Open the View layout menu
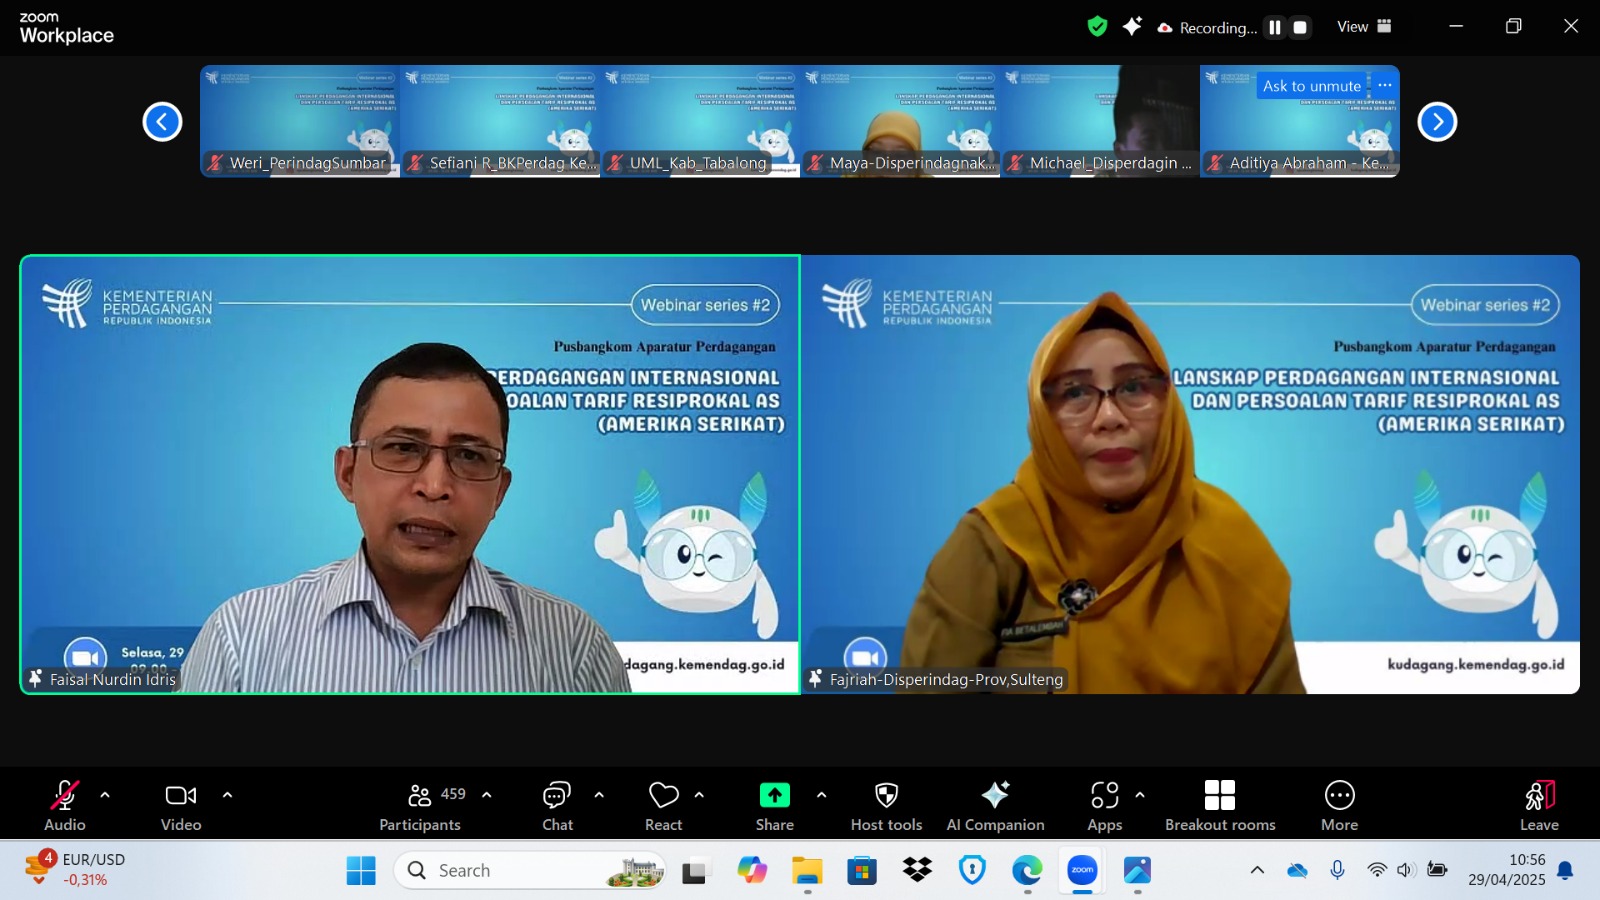Screen dimensions: 1600x900 pos(1364,27)
